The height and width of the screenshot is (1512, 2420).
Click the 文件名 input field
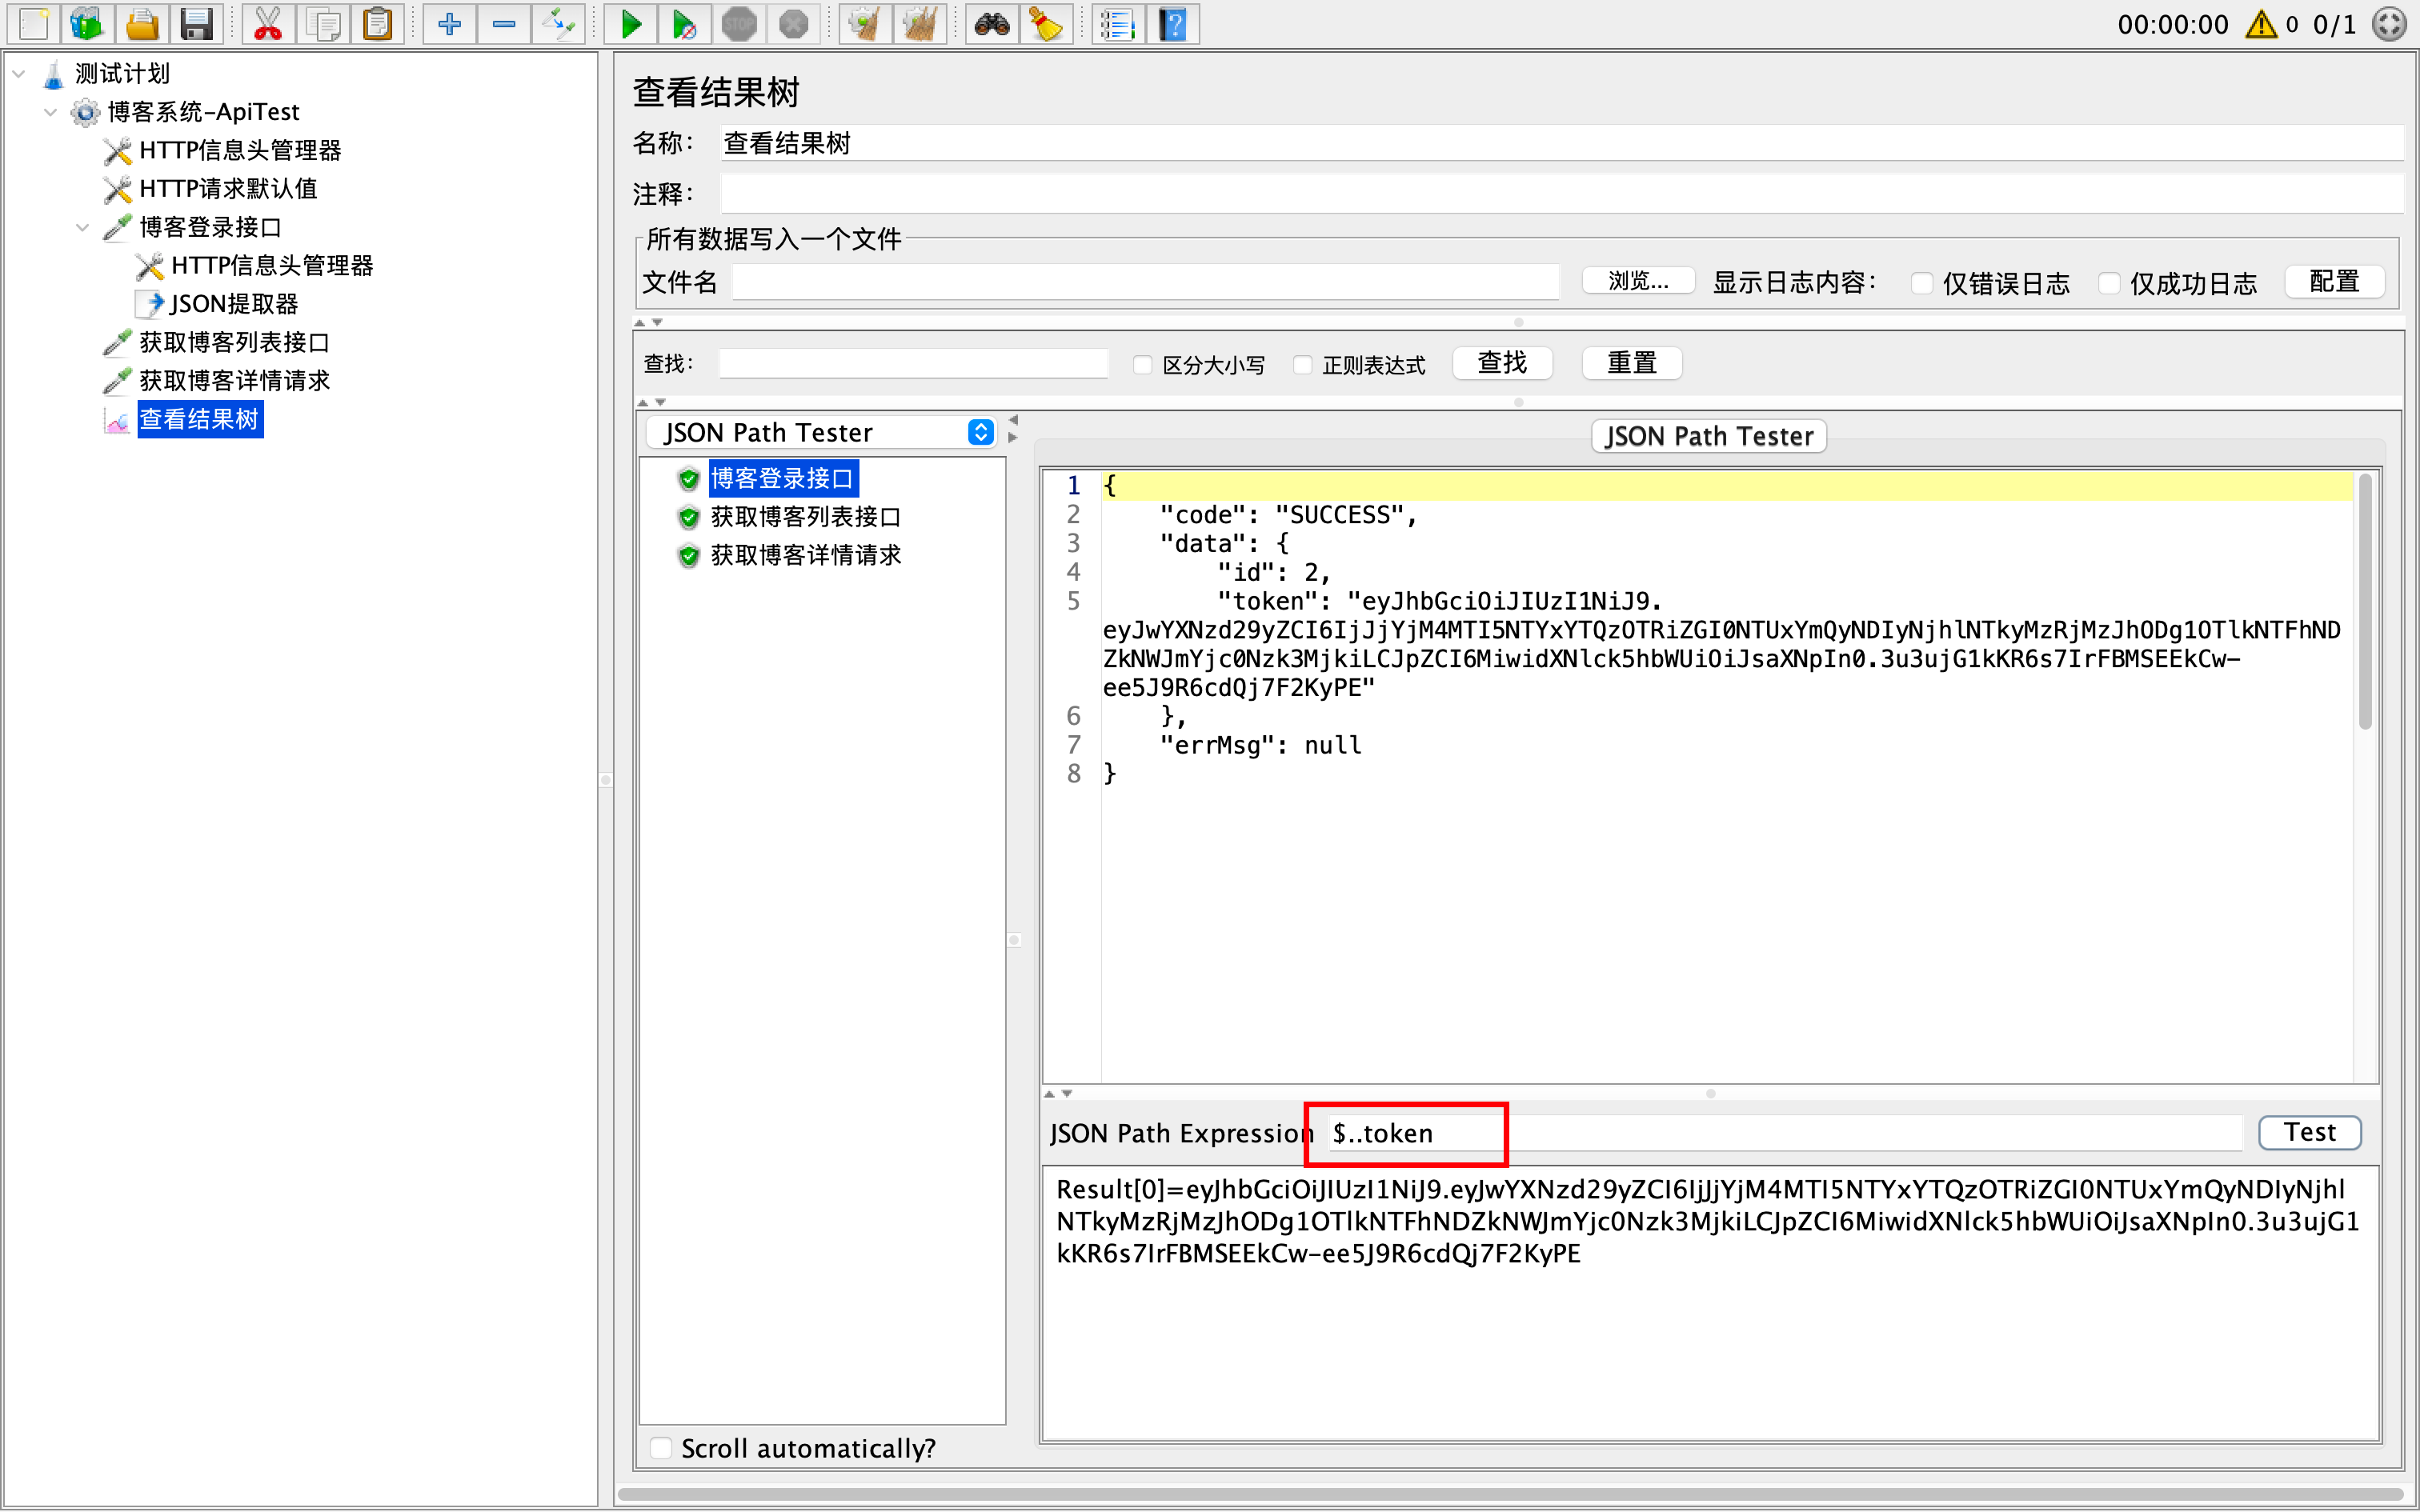[x=1145, y=282]
